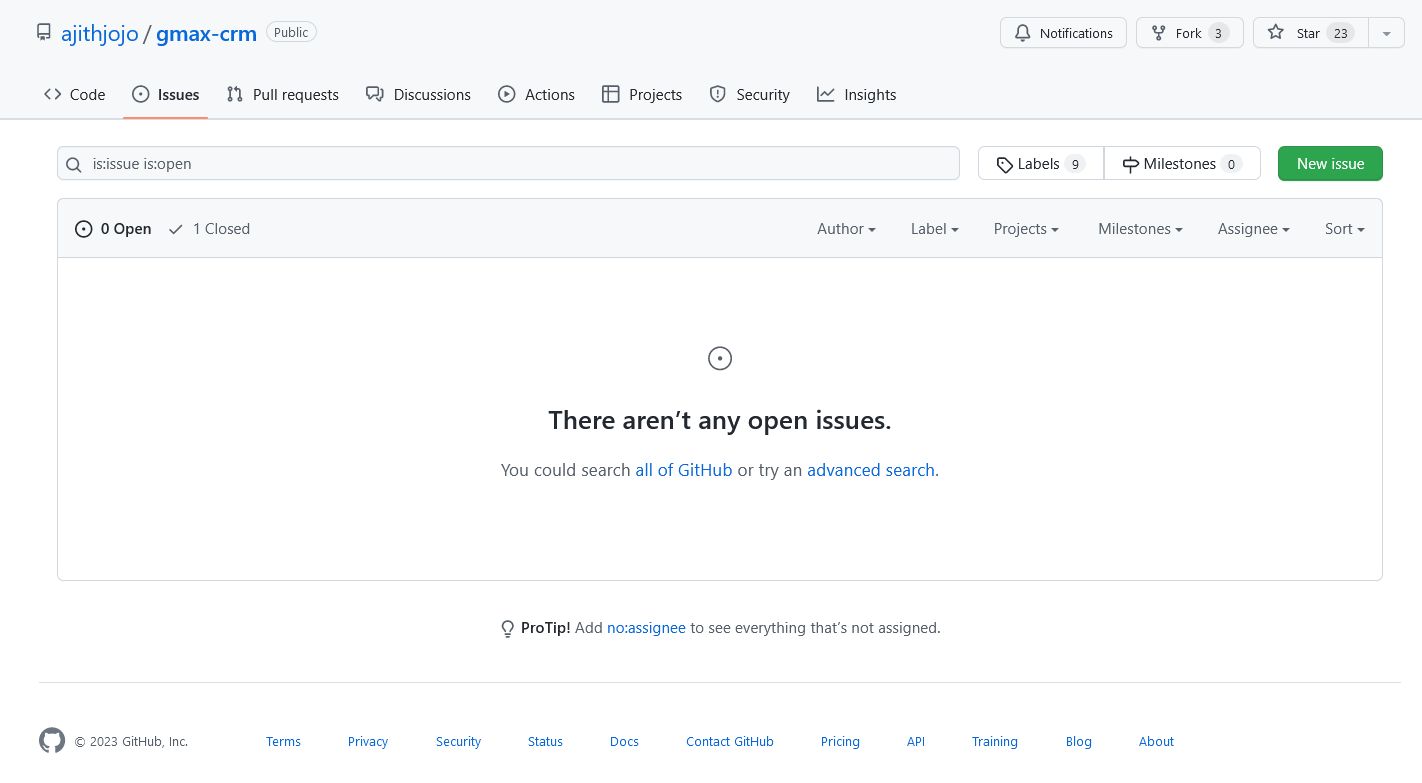Click the Notifications bell button
This screenshot has width=1422, height=783.
pos(1063,33)
